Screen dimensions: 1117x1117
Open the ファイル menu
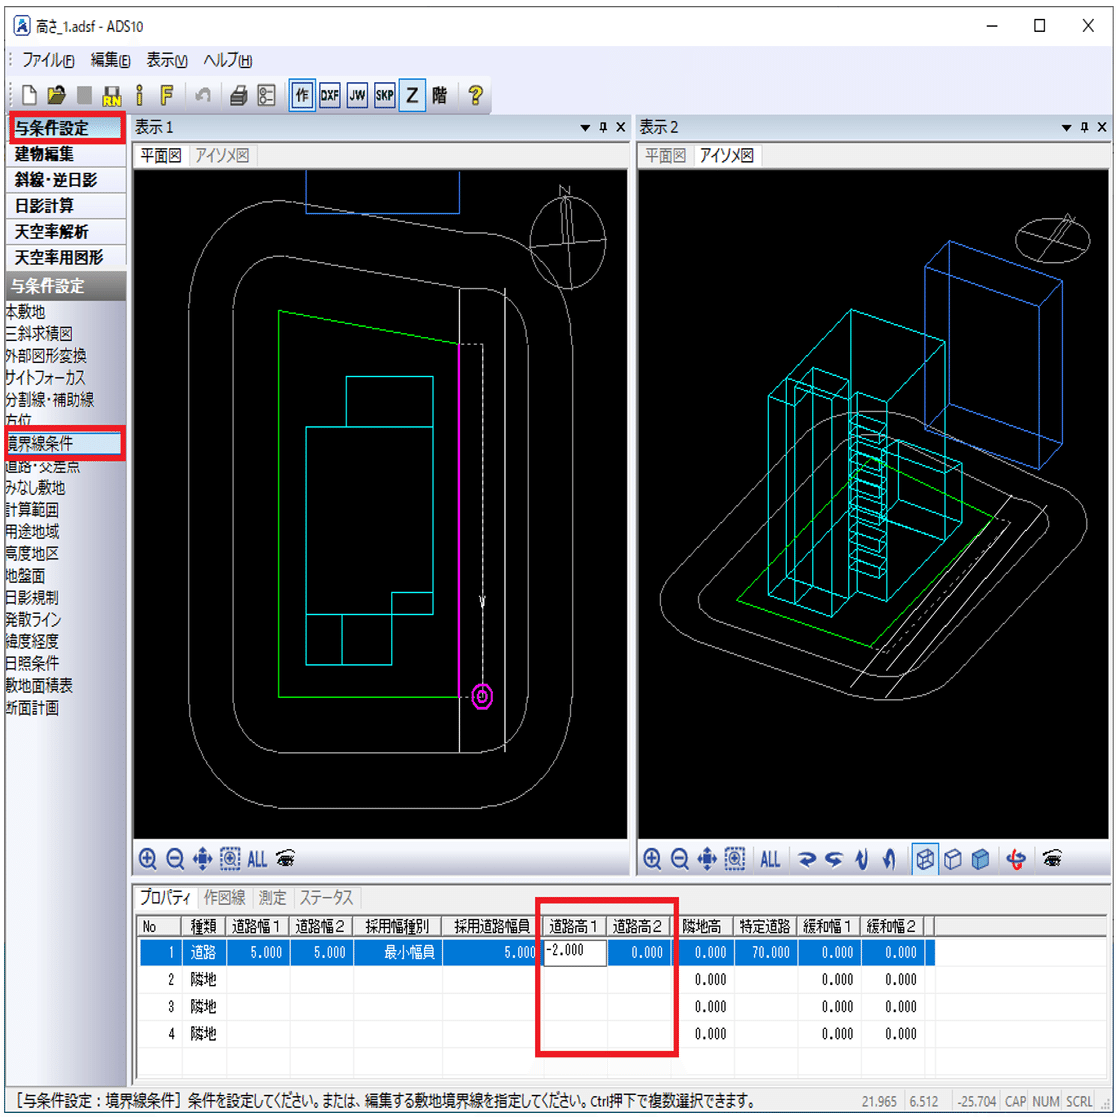pyautogui.click(x=48, y=61)
